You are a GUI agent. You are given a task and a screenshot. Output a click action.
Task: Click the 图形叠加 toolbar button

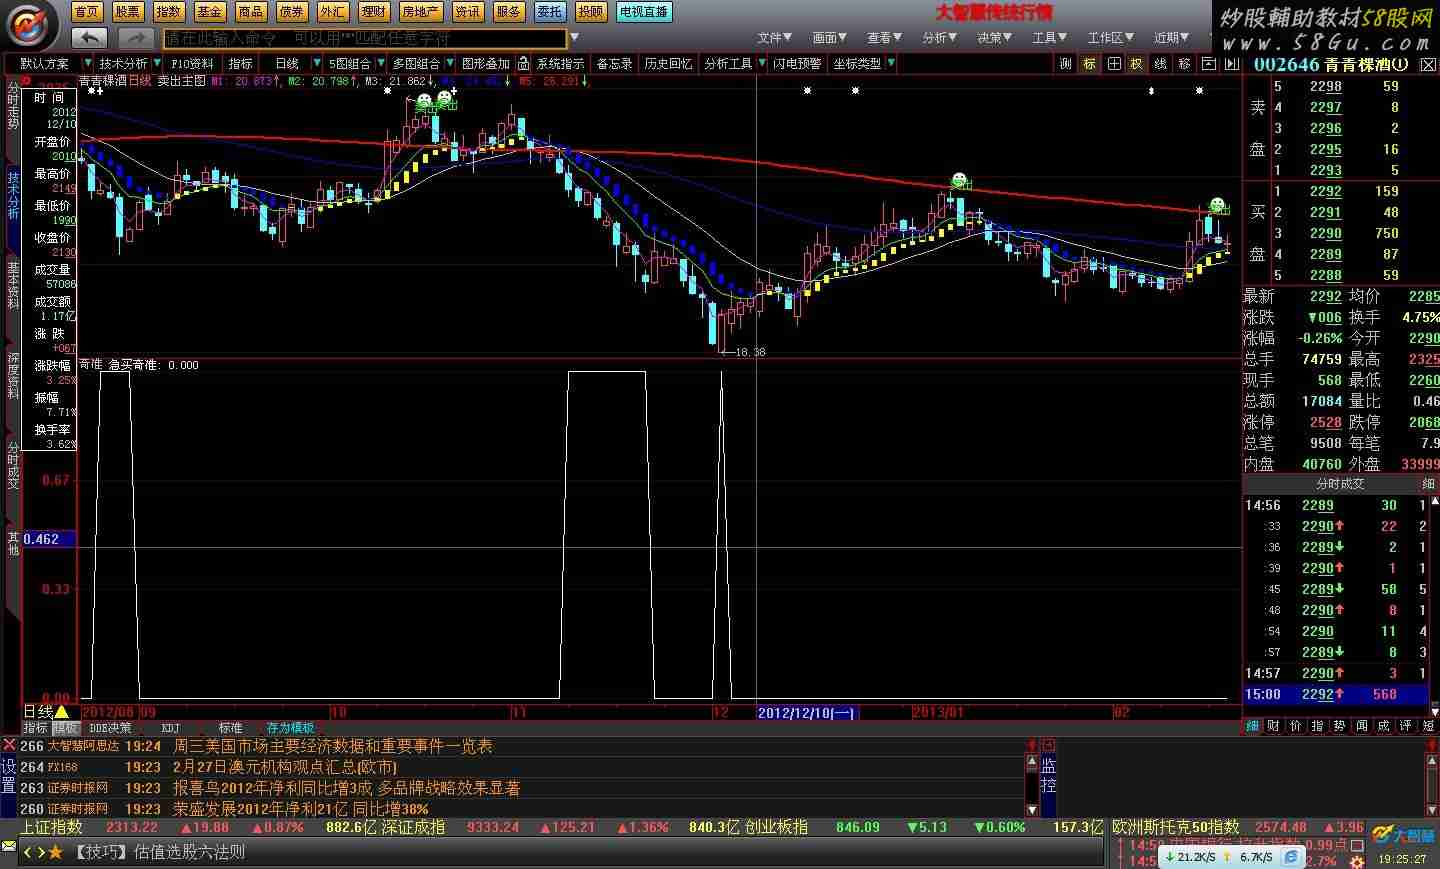coord(486,63)
